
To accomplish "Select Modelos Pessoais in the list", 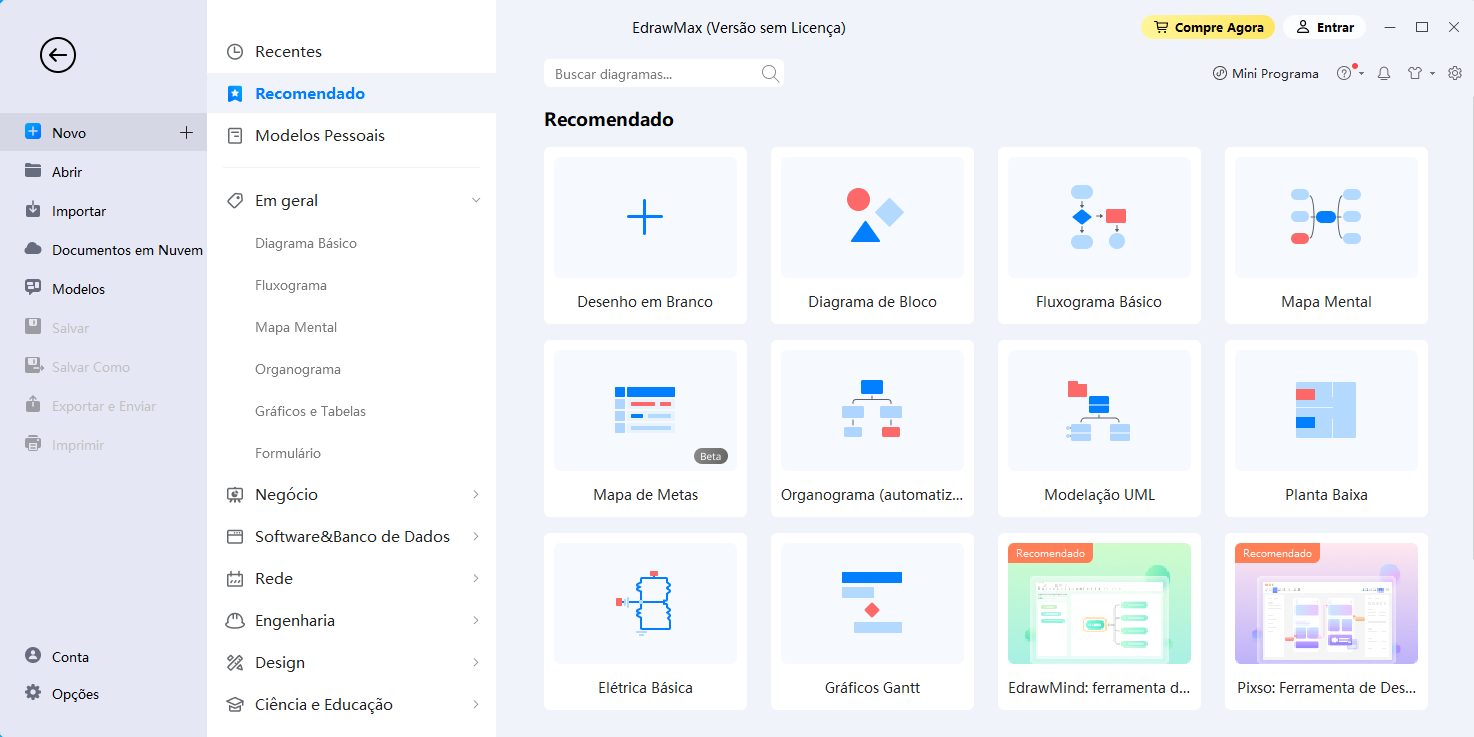I will [x=319, y=136].
